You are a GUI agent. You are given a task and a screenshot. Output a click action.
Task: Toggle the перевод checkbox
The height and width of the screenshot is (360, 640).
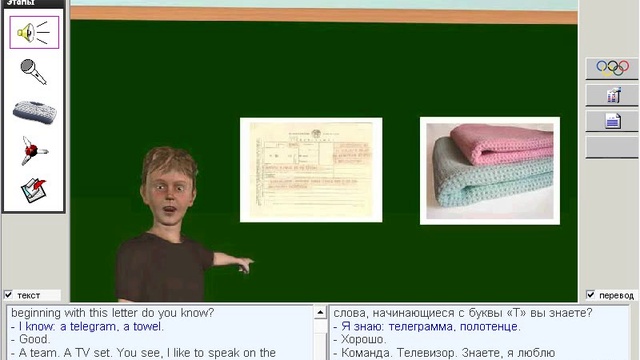pos(590,295)
